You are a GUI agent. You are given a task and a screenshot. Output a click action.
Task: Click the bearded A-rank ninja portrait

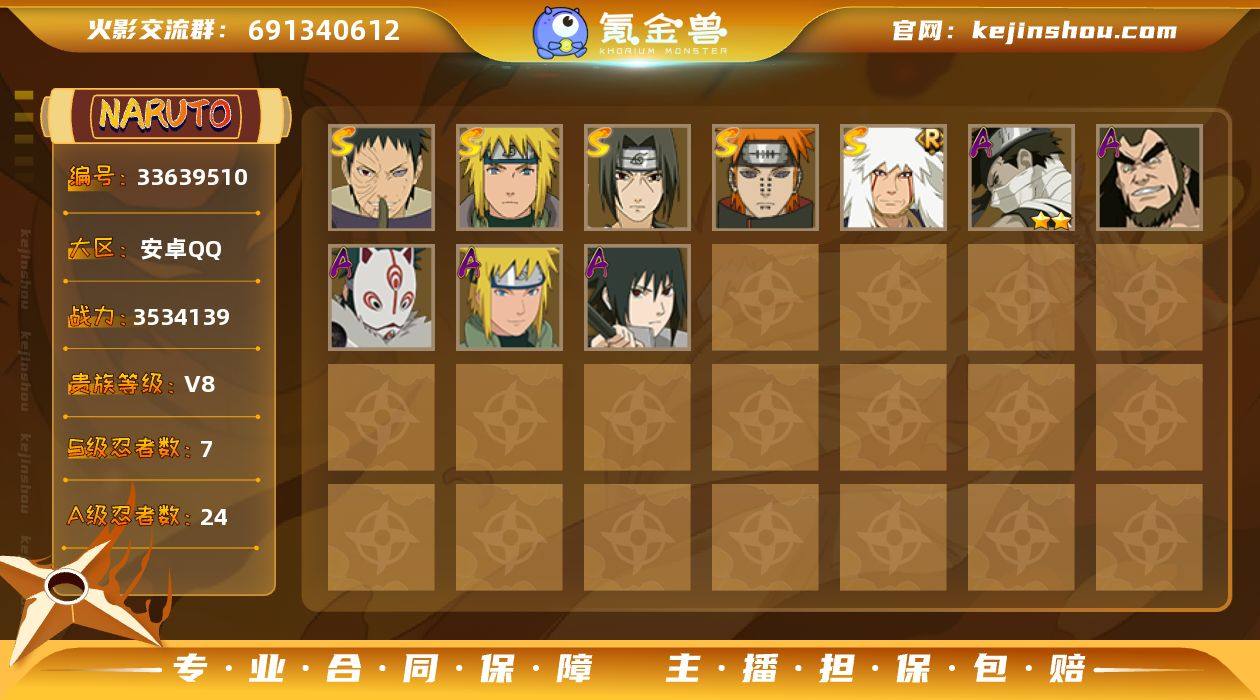(1149, 178)
